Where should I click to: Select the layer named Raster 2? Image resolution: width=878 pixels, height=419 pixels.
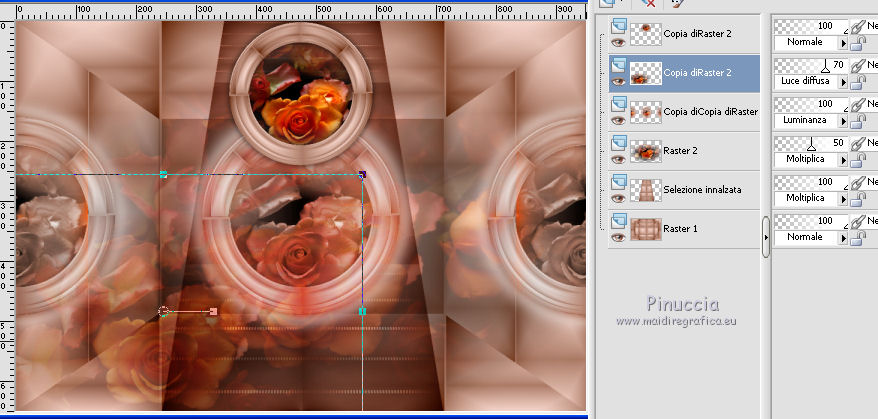[x=680, y=151]
